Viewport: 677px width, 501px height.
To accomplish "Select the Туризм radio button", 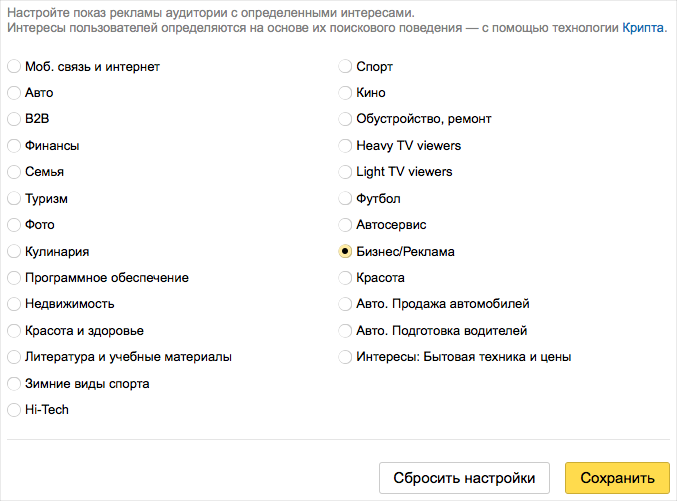I will click(14, 198).
